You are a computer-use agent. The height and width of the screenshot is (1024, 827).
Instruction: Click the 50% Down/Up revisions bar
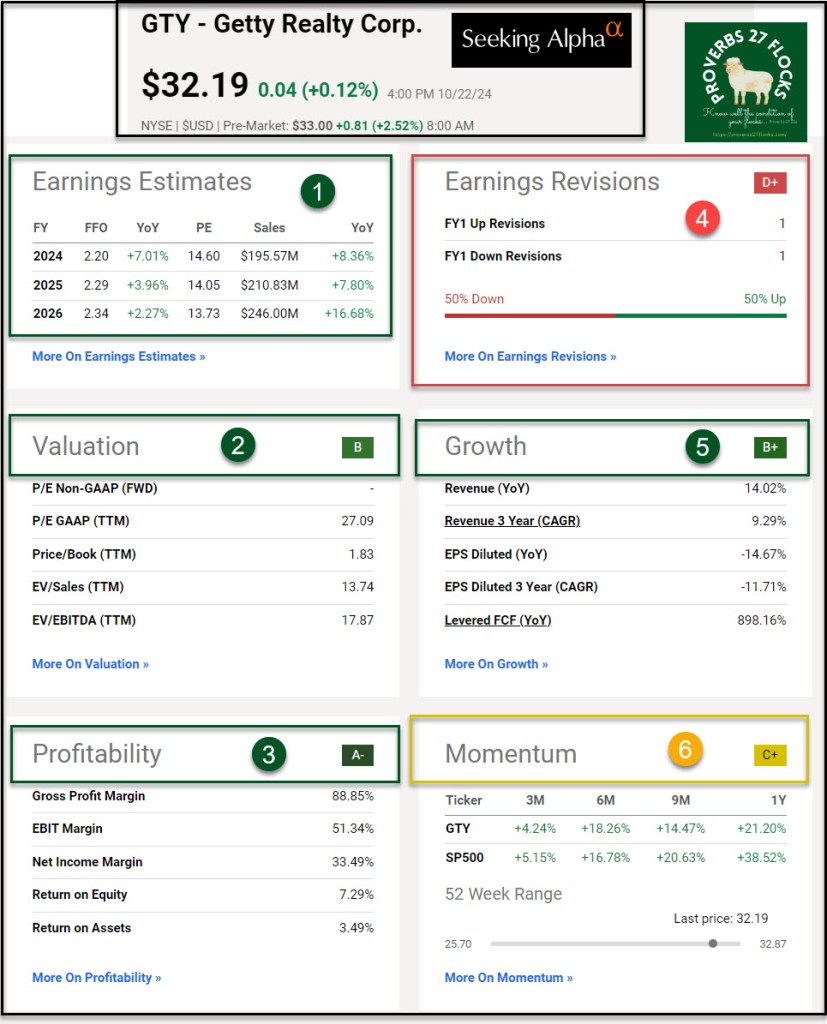615,315
